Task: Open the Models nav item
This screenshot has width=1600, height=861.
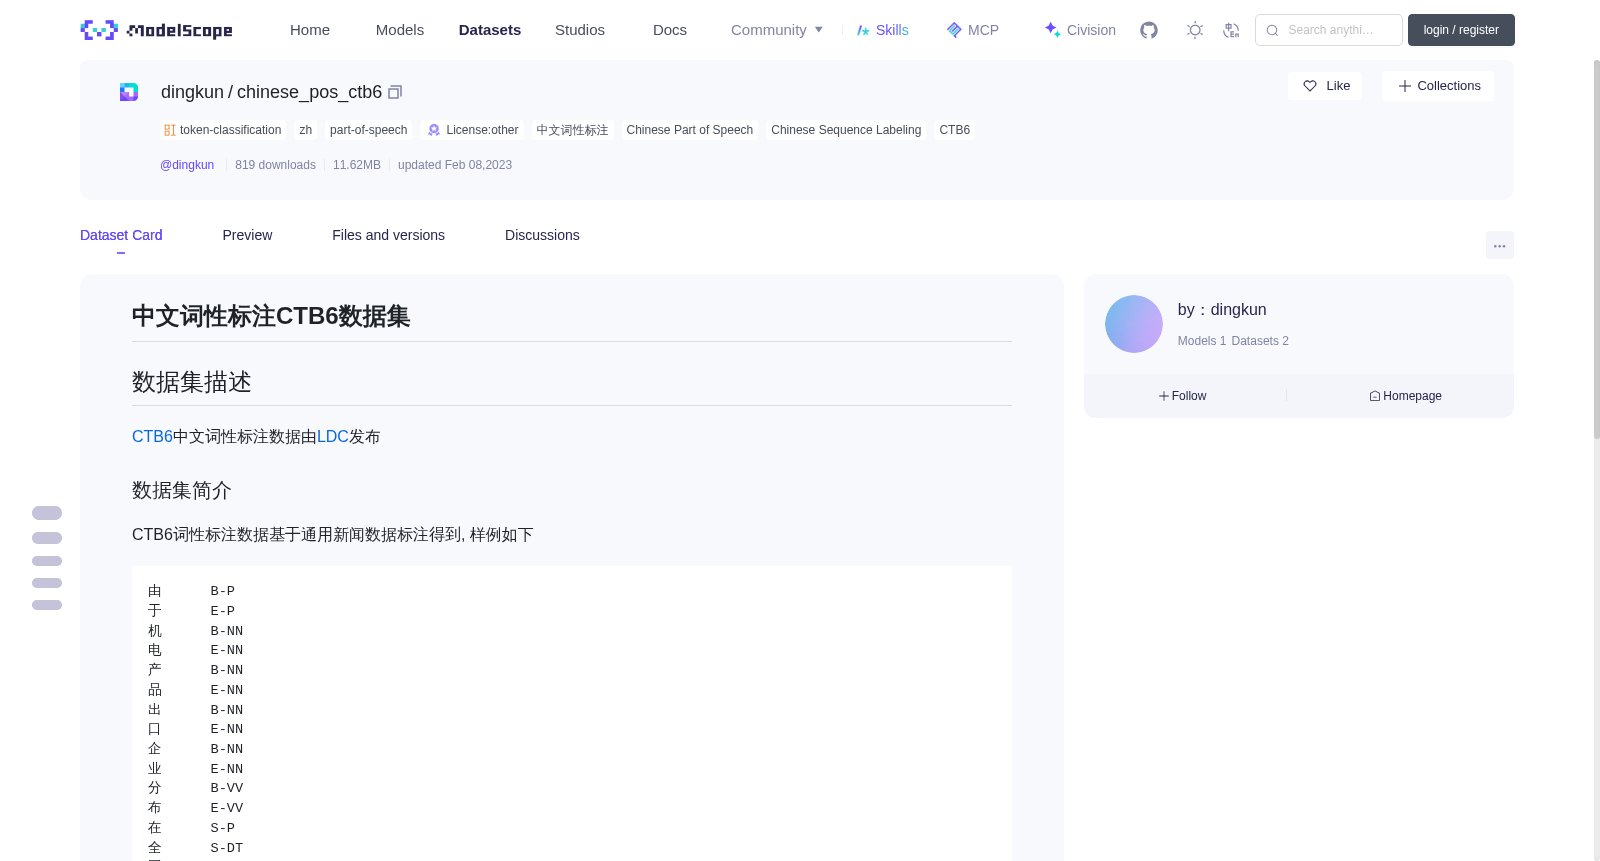Action: 400,30
